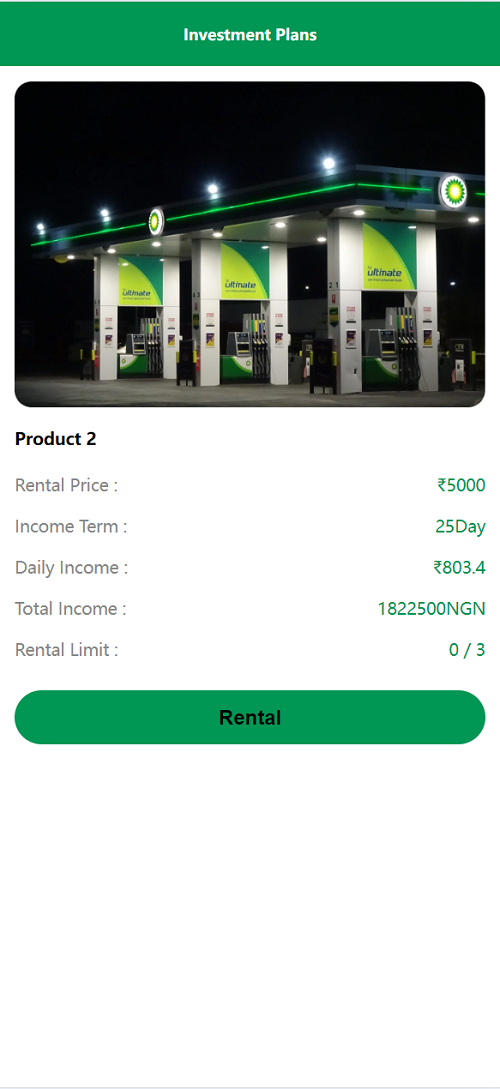The image size is (500, 1089).
Task: Click the ₹803.4 daily income value
Action: click(x=459, y=567)
